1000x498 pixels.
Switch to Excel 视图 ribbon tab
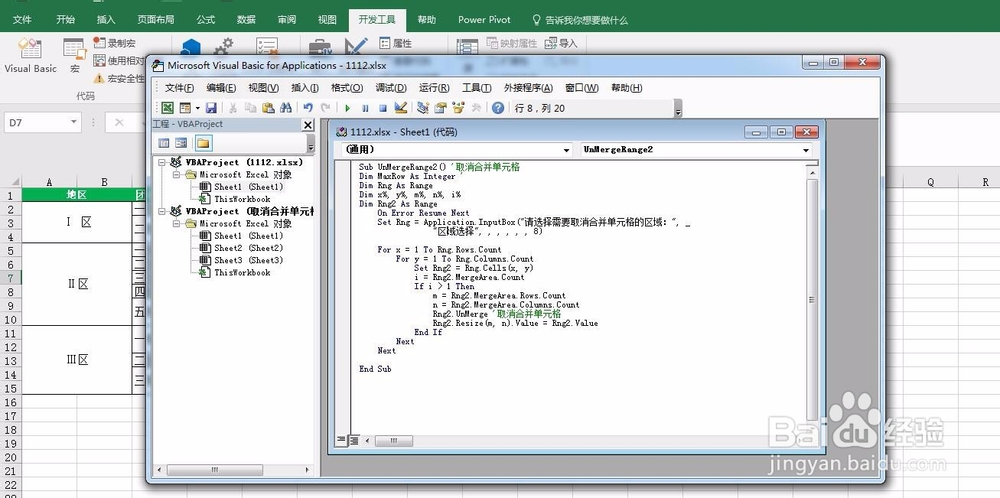tap(327, 20)
